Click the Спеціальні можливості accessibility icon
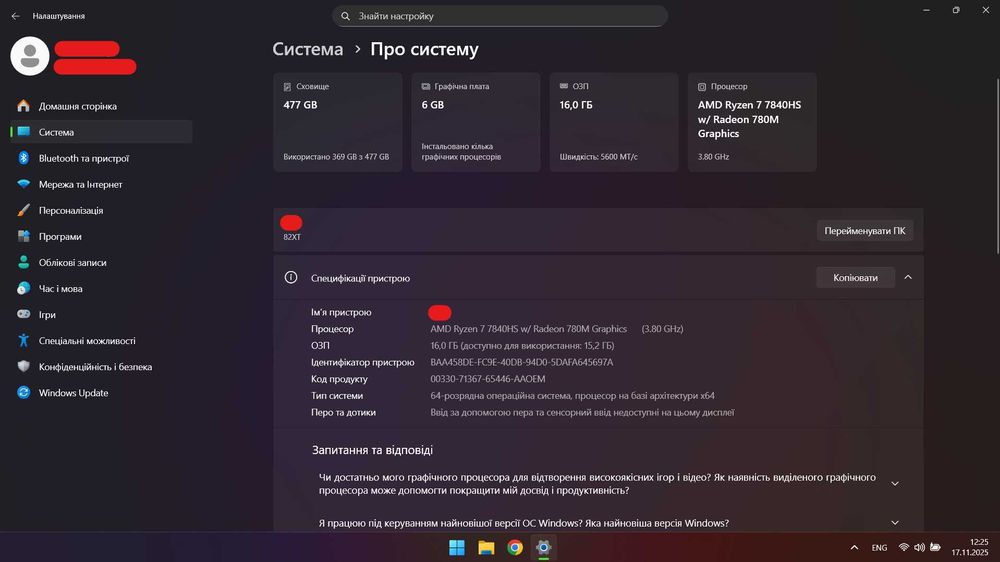 [x=24, y=341]
